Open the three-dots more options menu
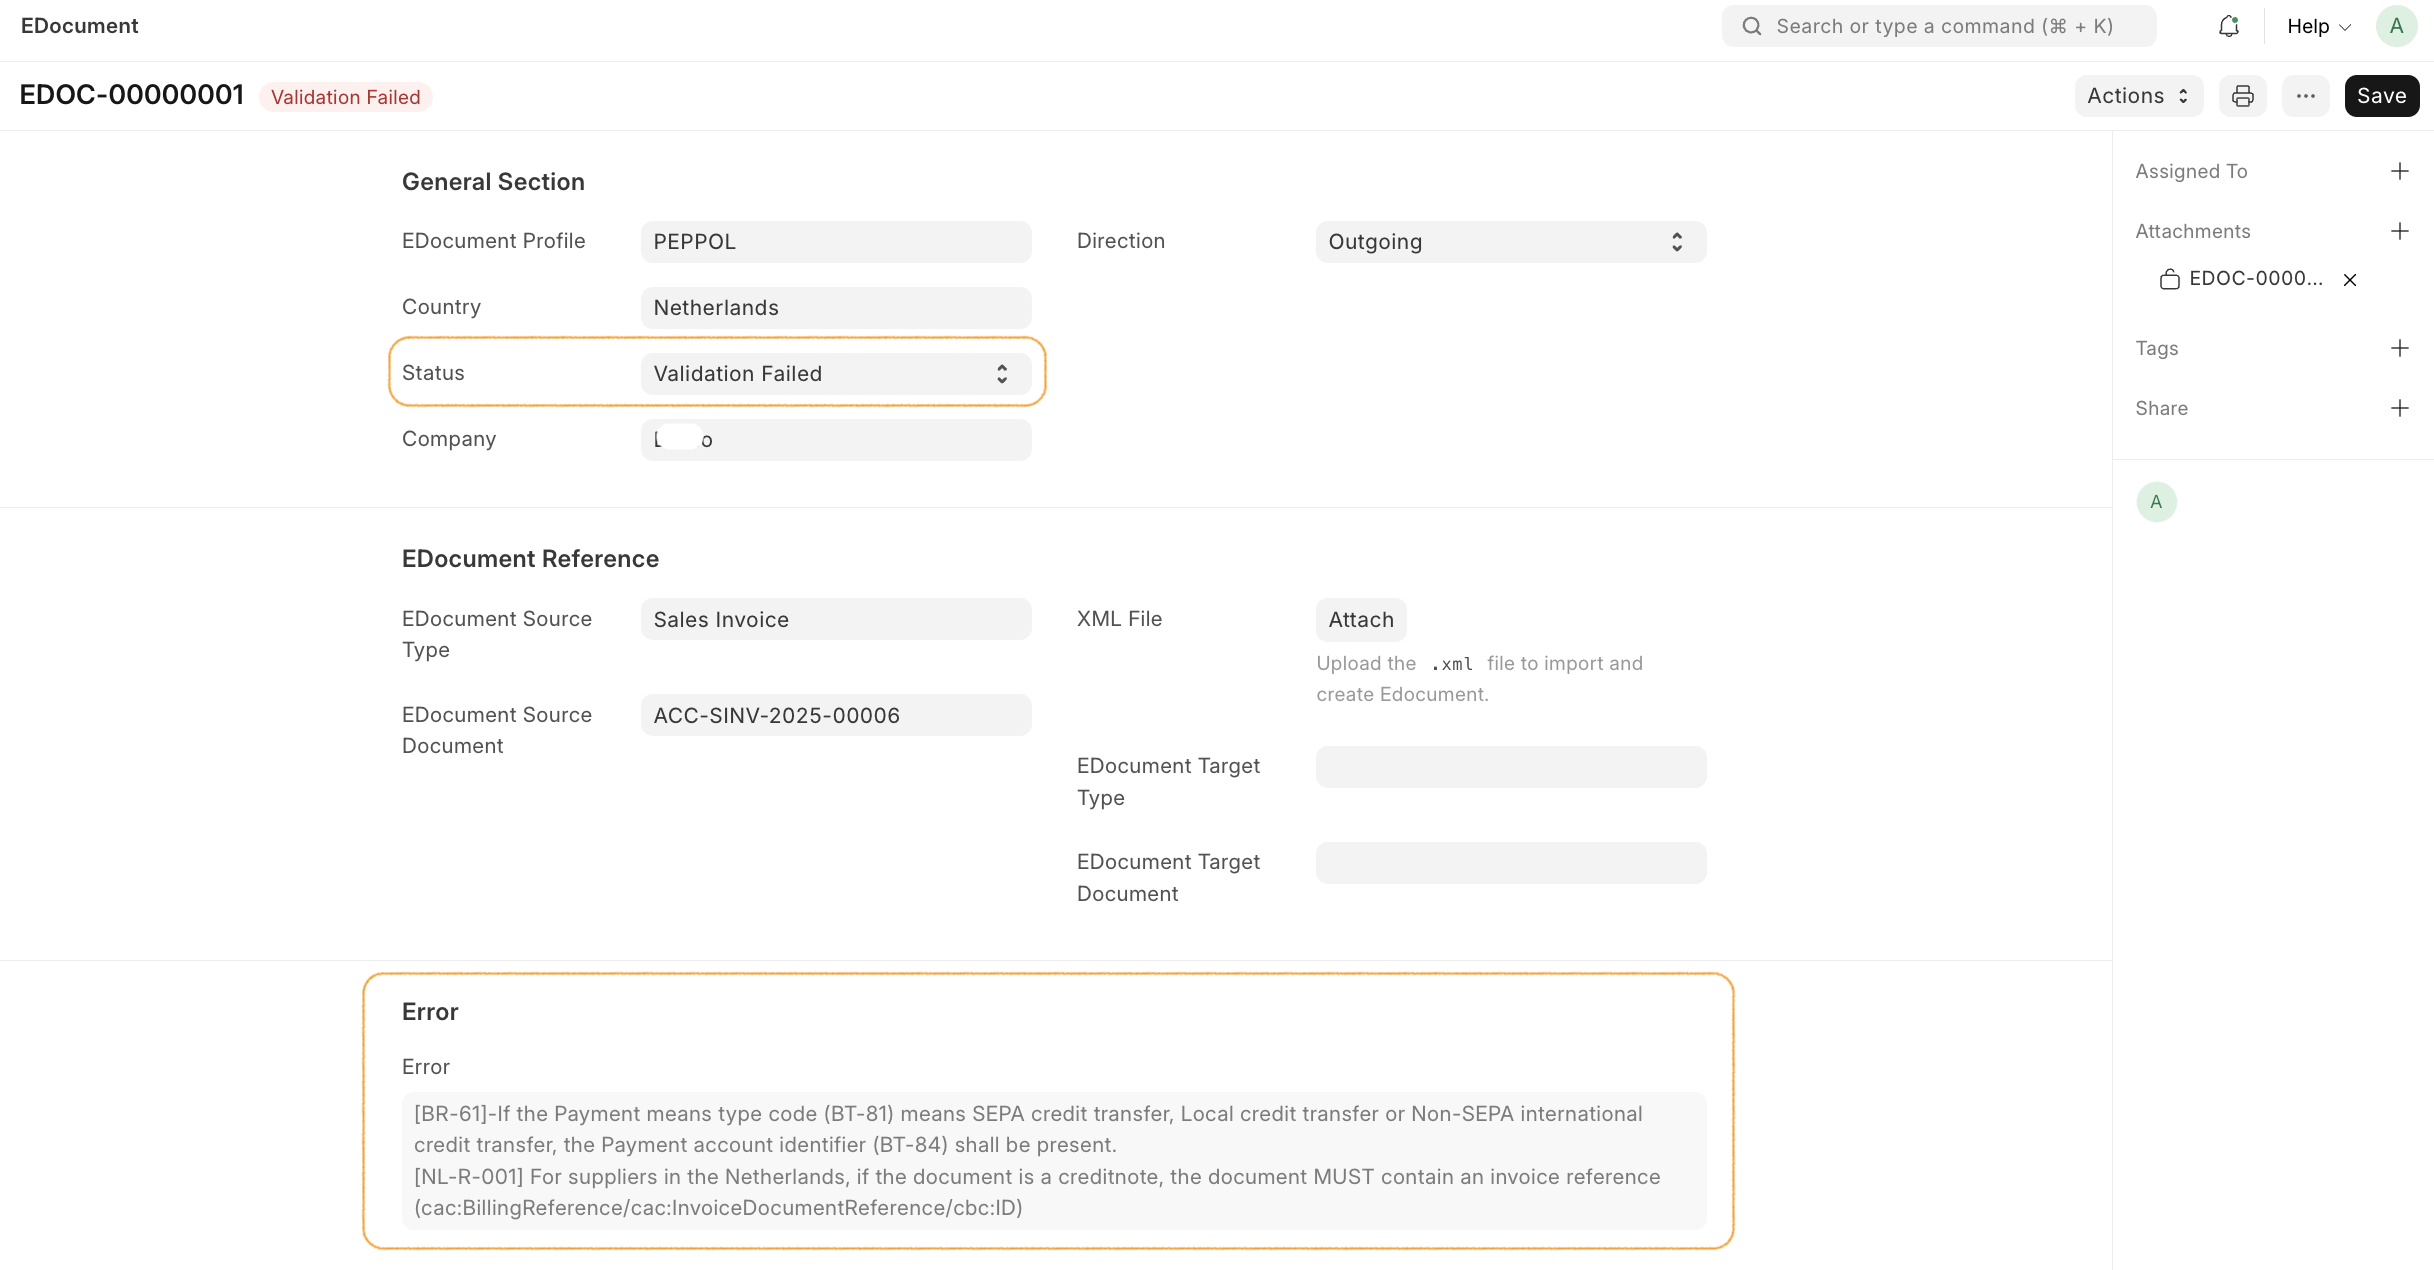 [2305, 96]
